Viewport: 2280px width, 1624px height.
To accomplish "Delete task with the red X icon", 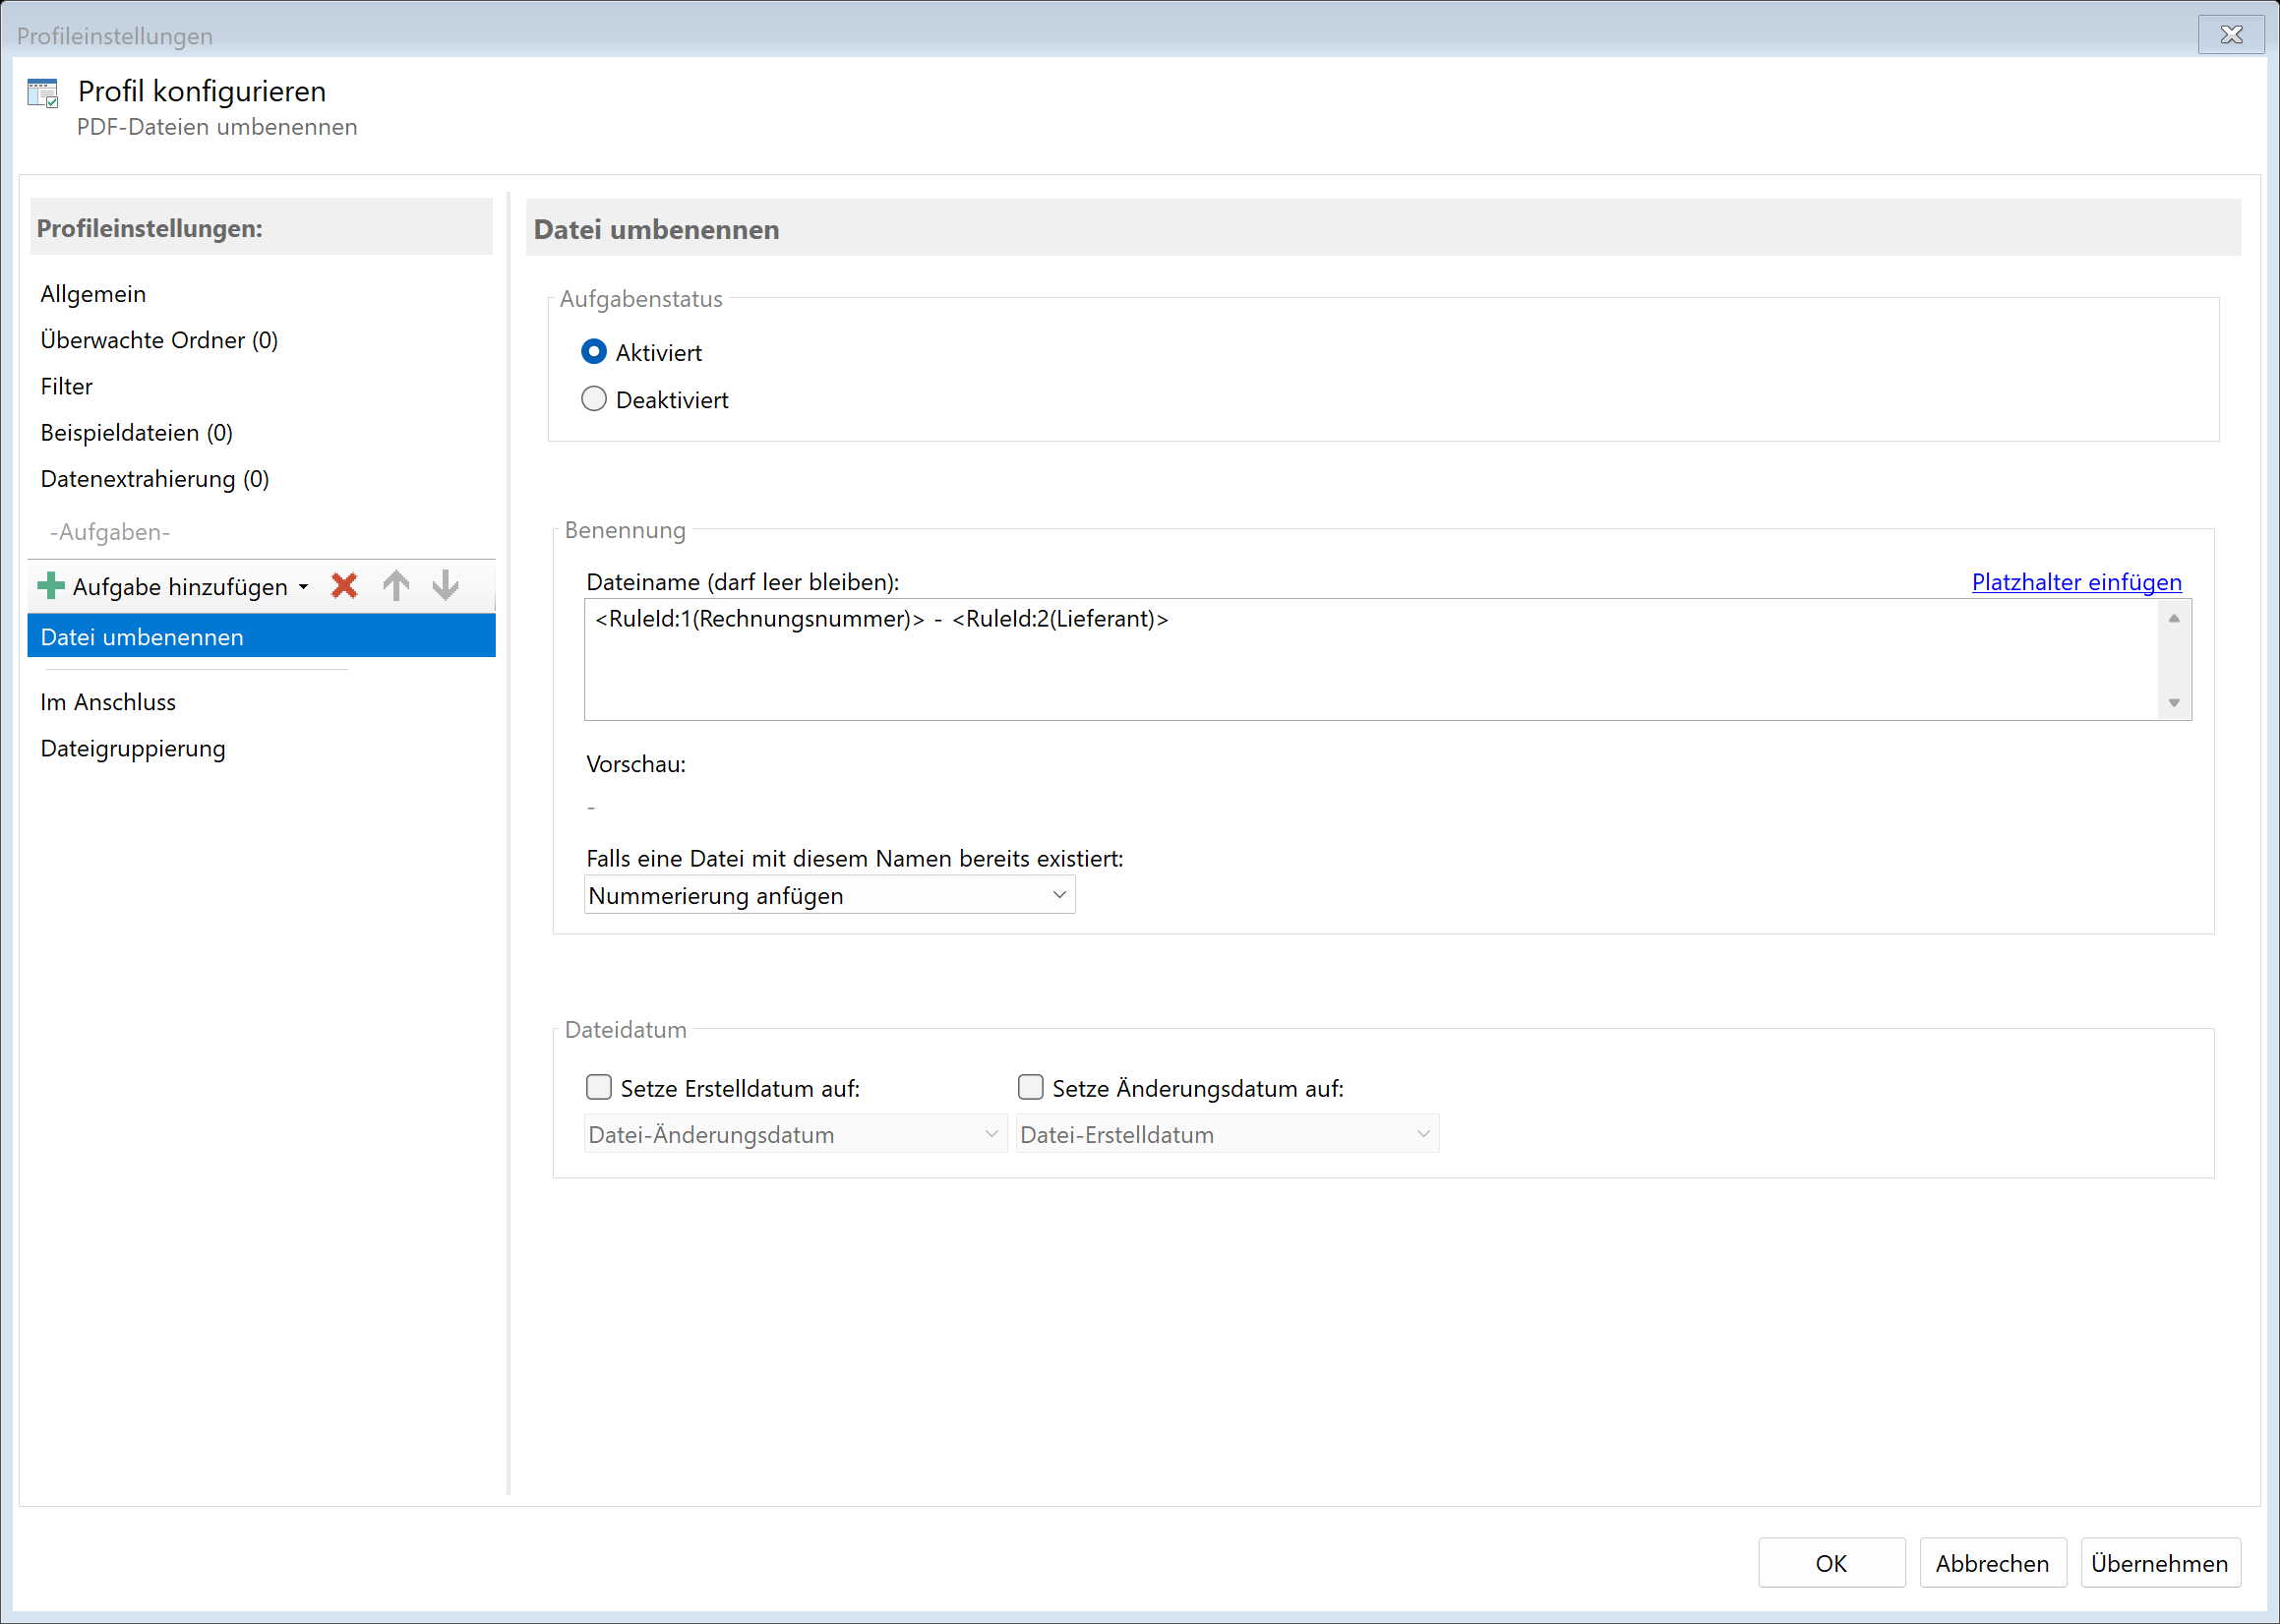I will click(x=344, y=586).
